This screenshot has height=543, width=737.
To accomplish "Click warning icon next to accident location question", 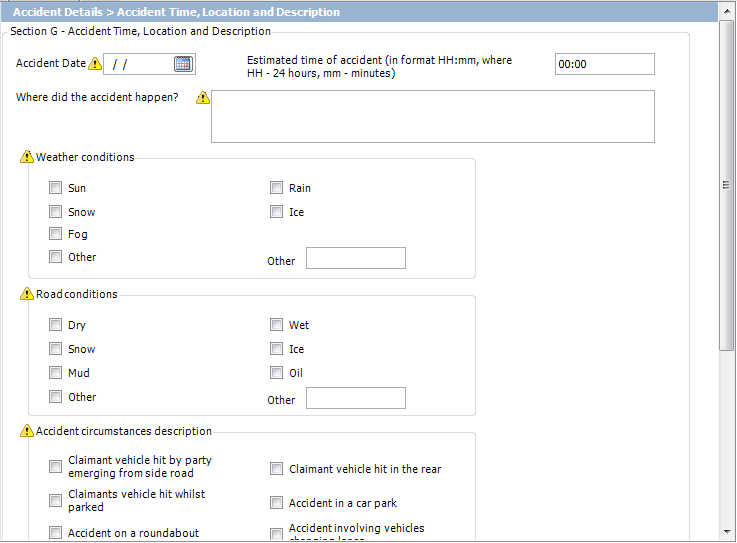I will (203, 97).
